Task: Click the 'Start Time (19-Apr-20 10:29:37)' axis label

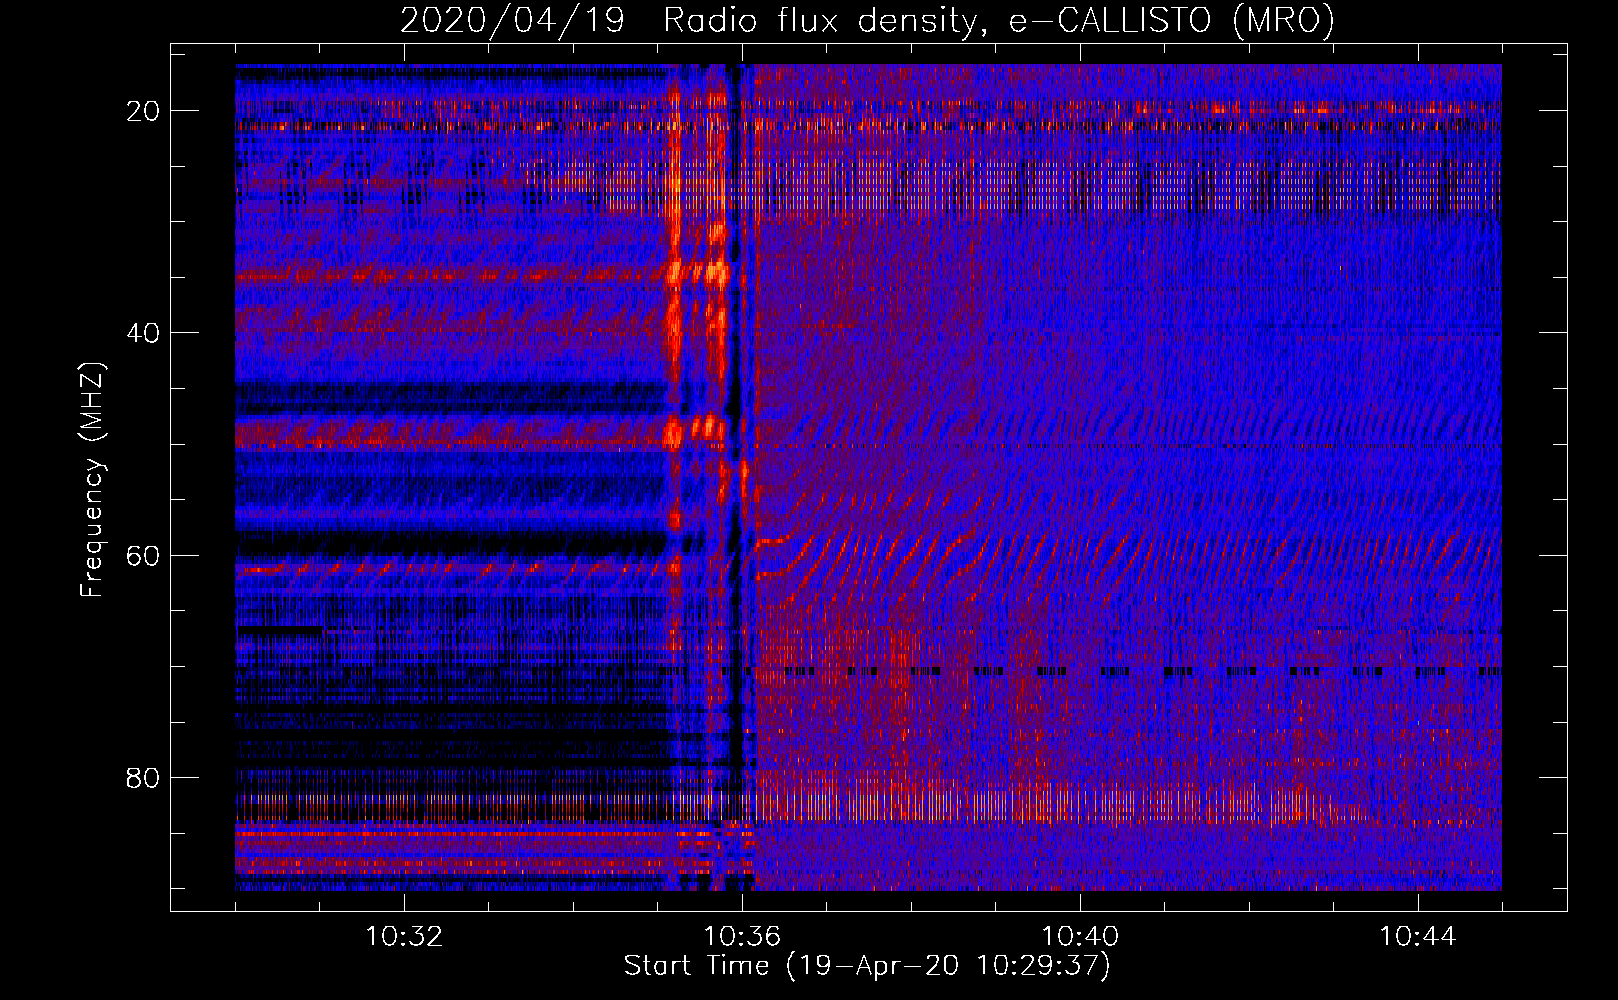Action: 867,966
